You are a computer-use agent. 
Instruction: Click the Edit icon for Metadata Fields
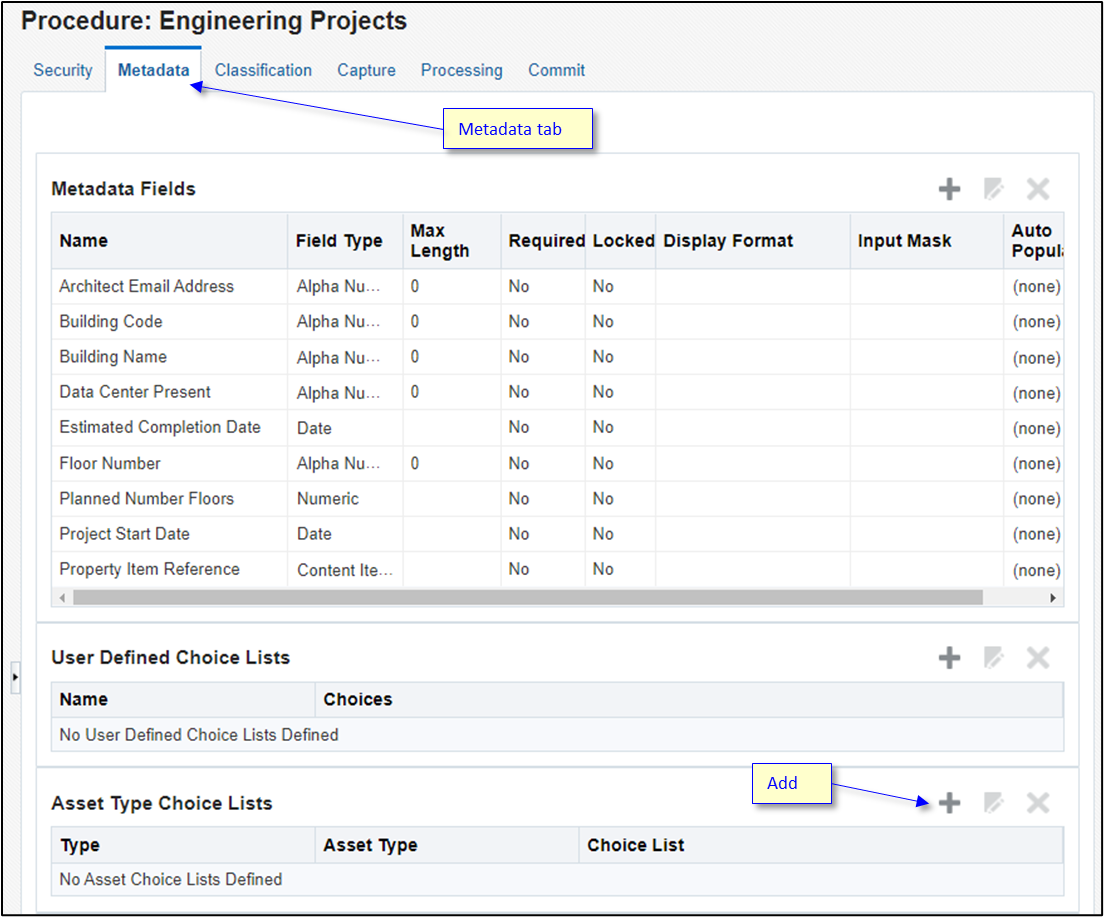click(993, 188)
